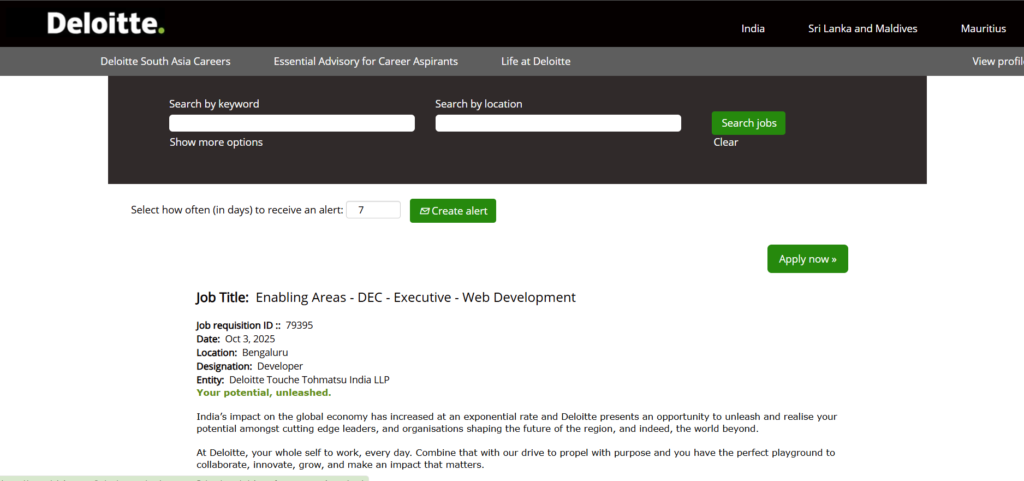Image resolution: width=1024 pixels, height=481 pixels.
Task: Click the 'Your potential, unleashed.' green text
Action: tap(263, 393)
